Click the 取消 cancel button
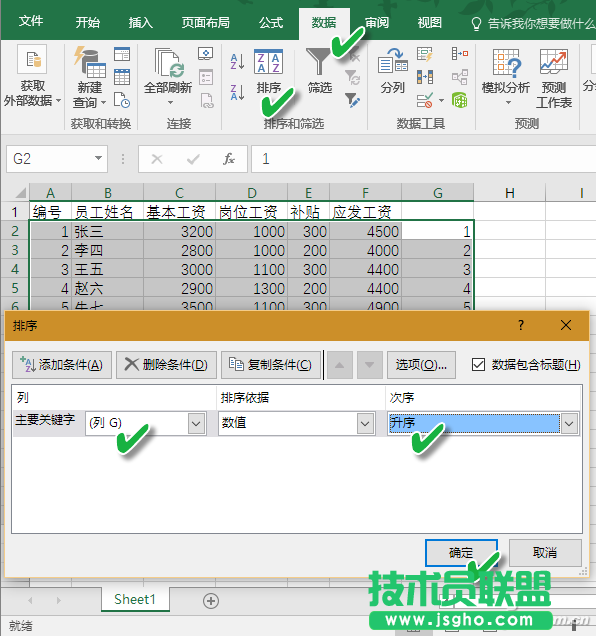Image resolution: width=596 pixels, height=636 pixels. tap(545, 552)
